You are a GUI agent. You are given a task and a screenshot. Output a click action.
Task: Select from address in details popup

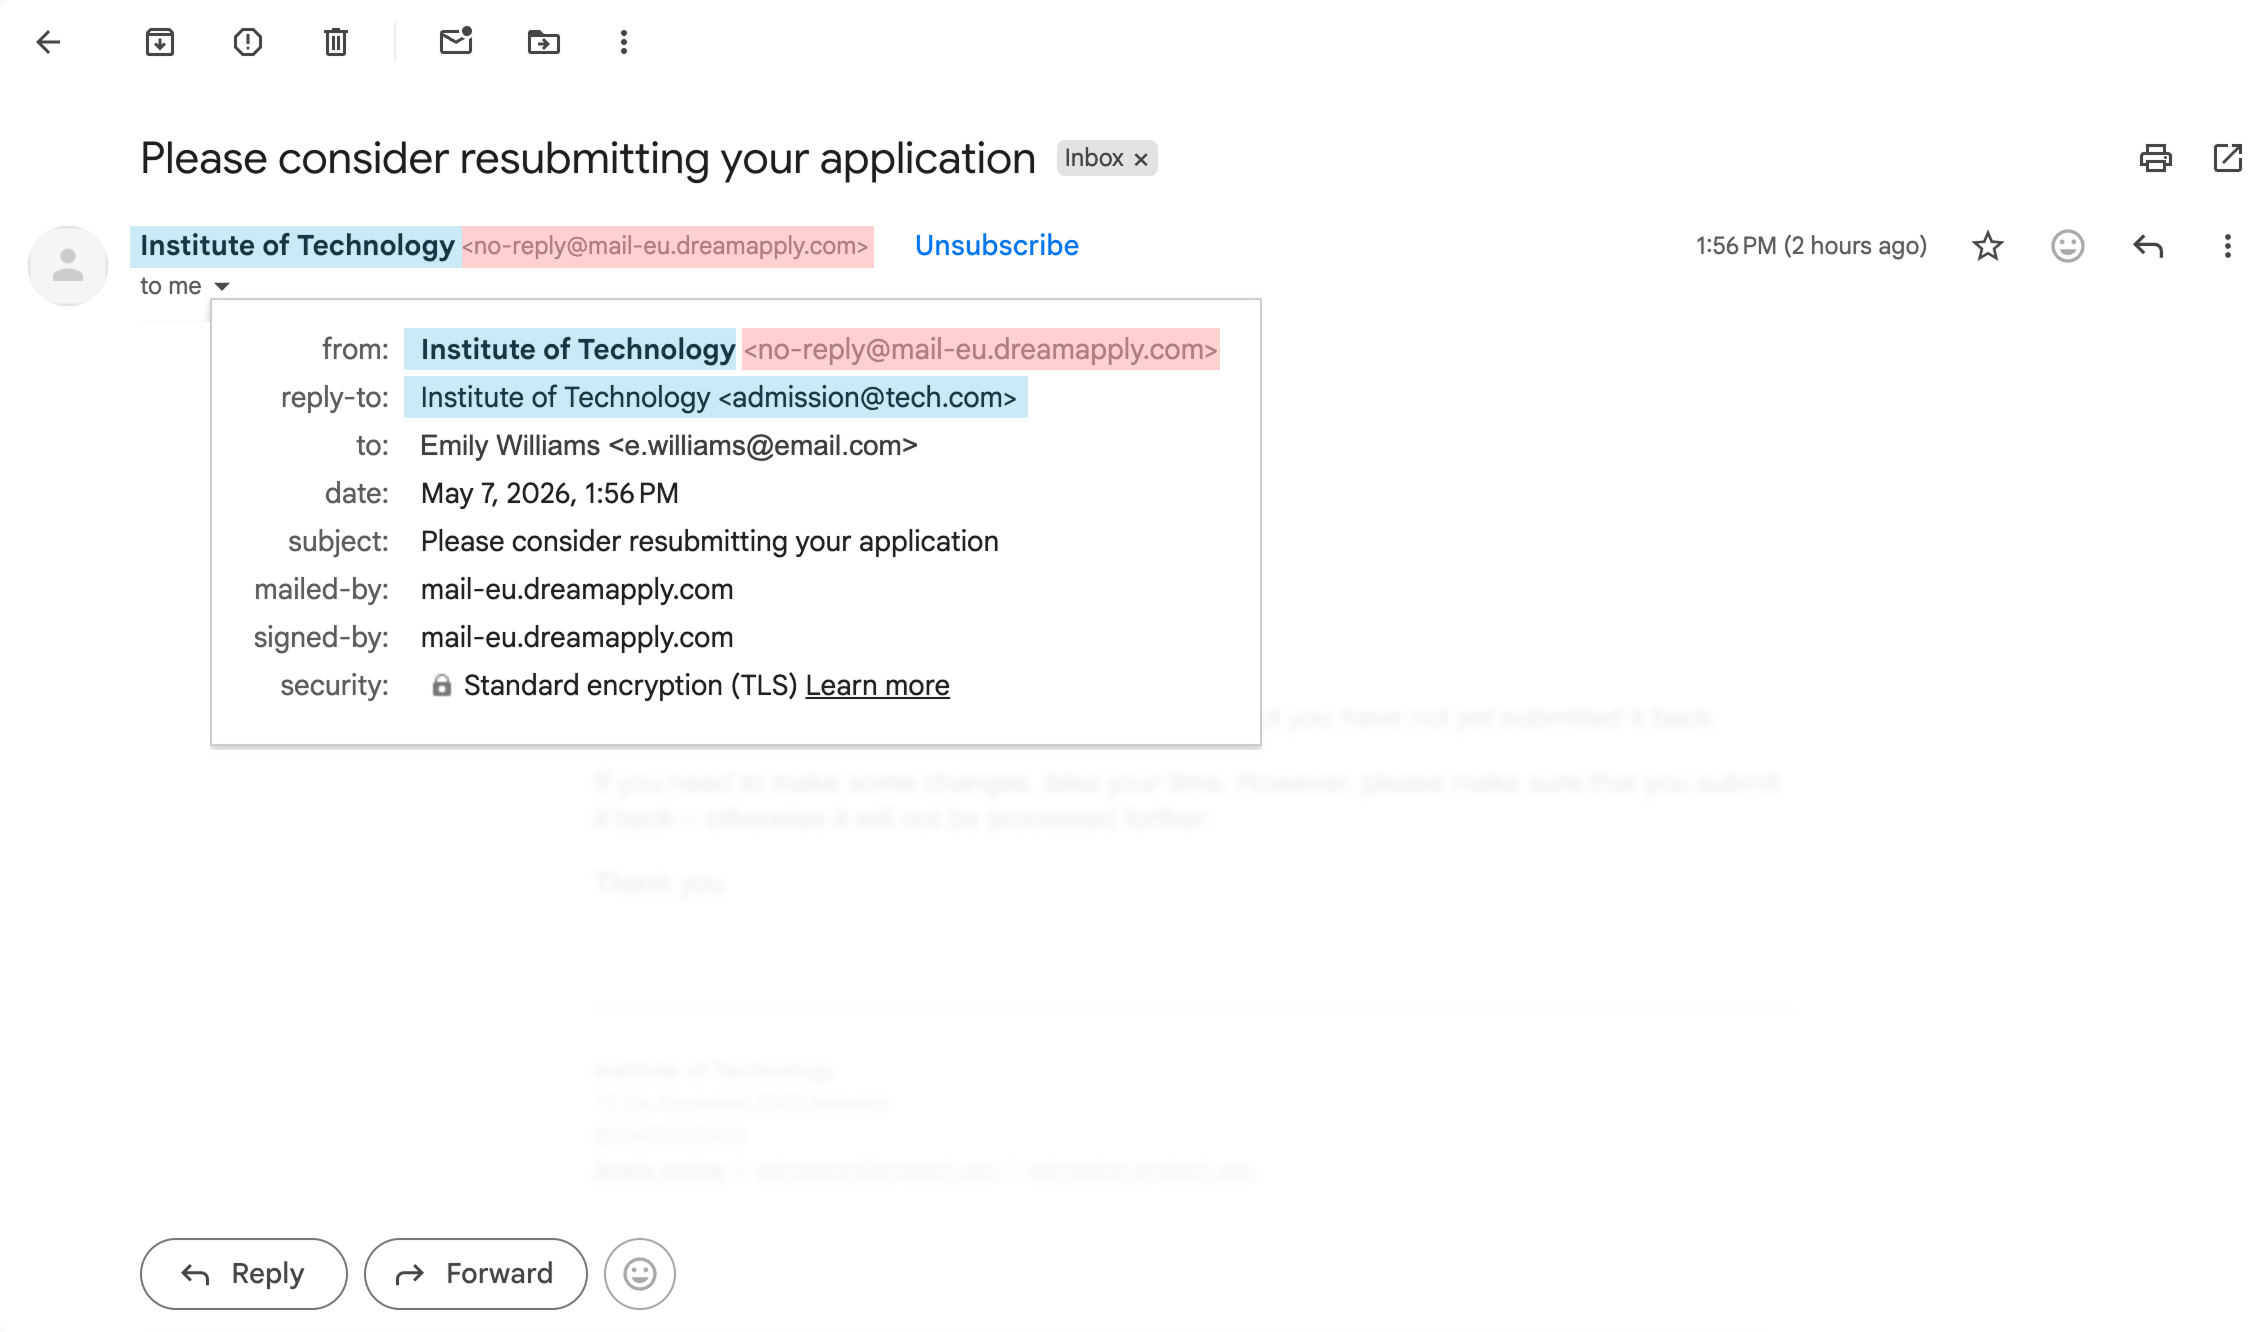tap(980, 349)
